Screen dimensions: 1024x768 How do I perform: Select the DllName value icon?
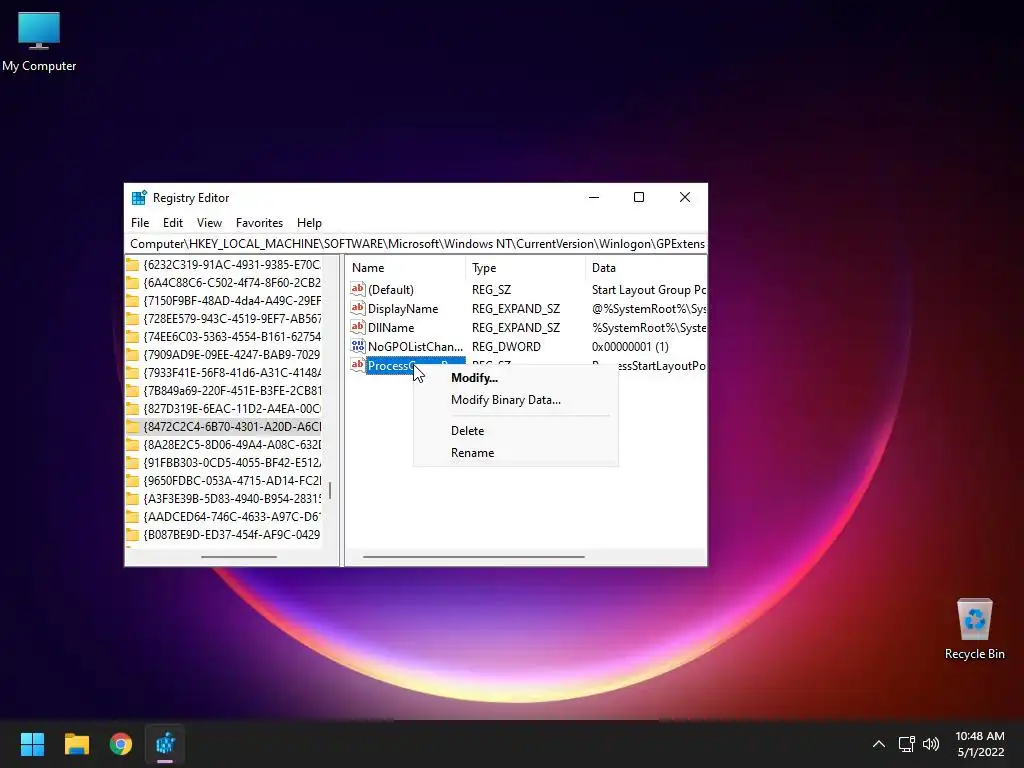(357, 327)
